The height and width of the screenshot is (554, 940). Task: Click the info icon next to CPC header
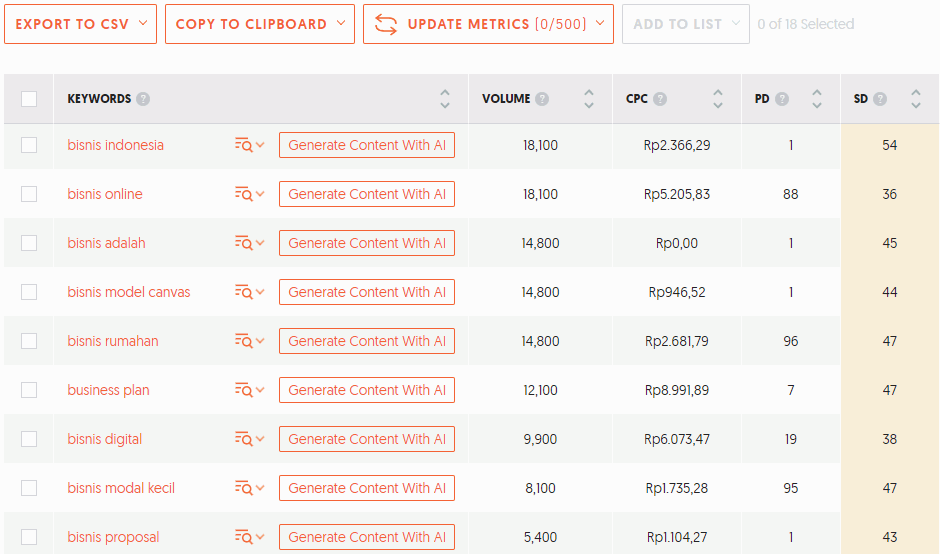click(x=660, y=99)
